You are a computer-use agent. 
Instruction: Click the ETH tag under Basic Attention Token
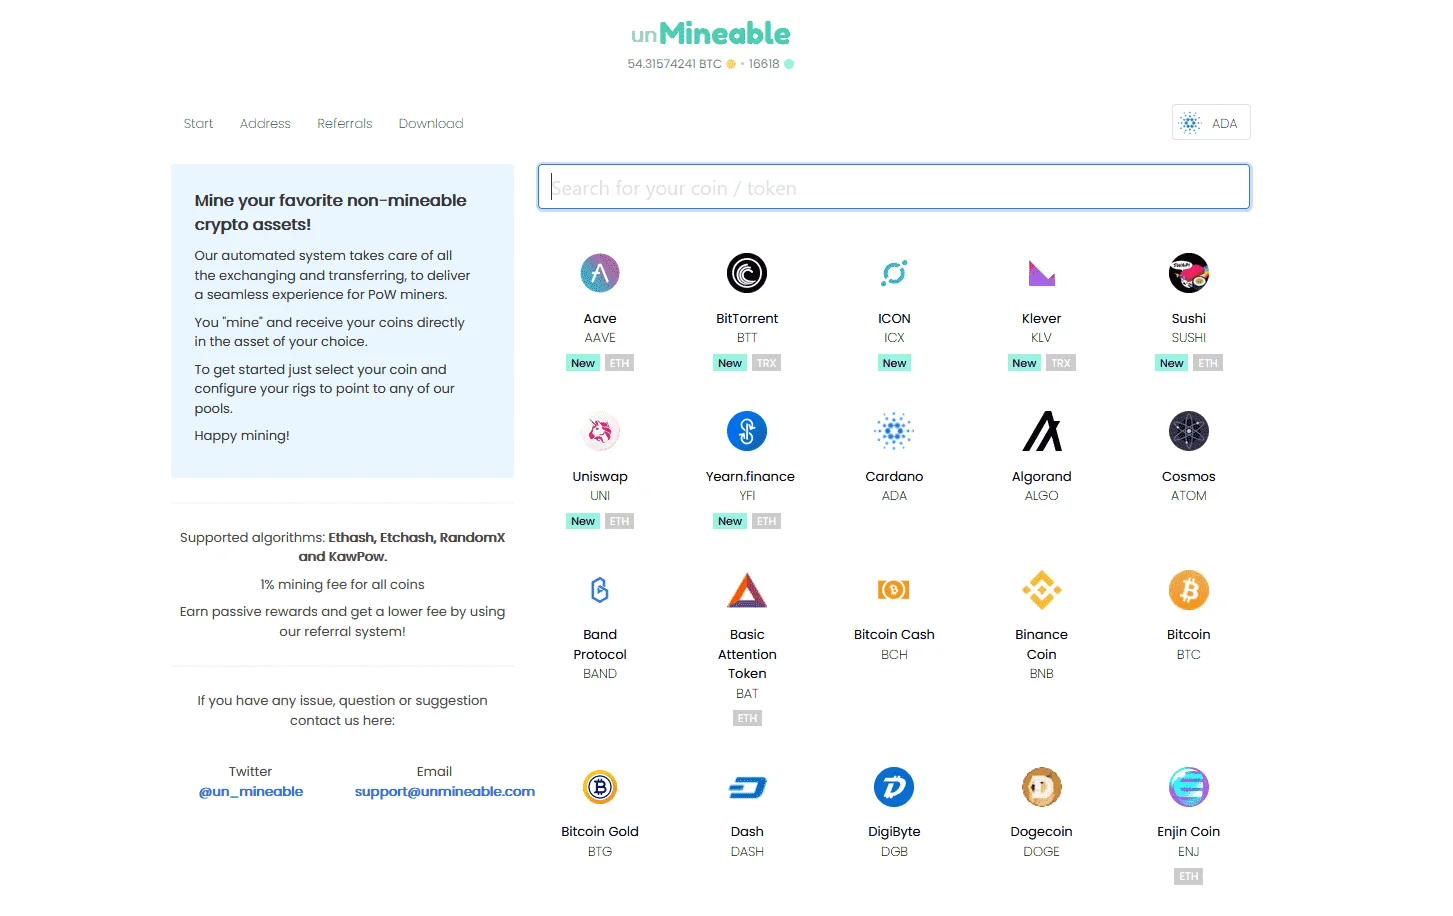pyautogui.click(x=747, y=718)
